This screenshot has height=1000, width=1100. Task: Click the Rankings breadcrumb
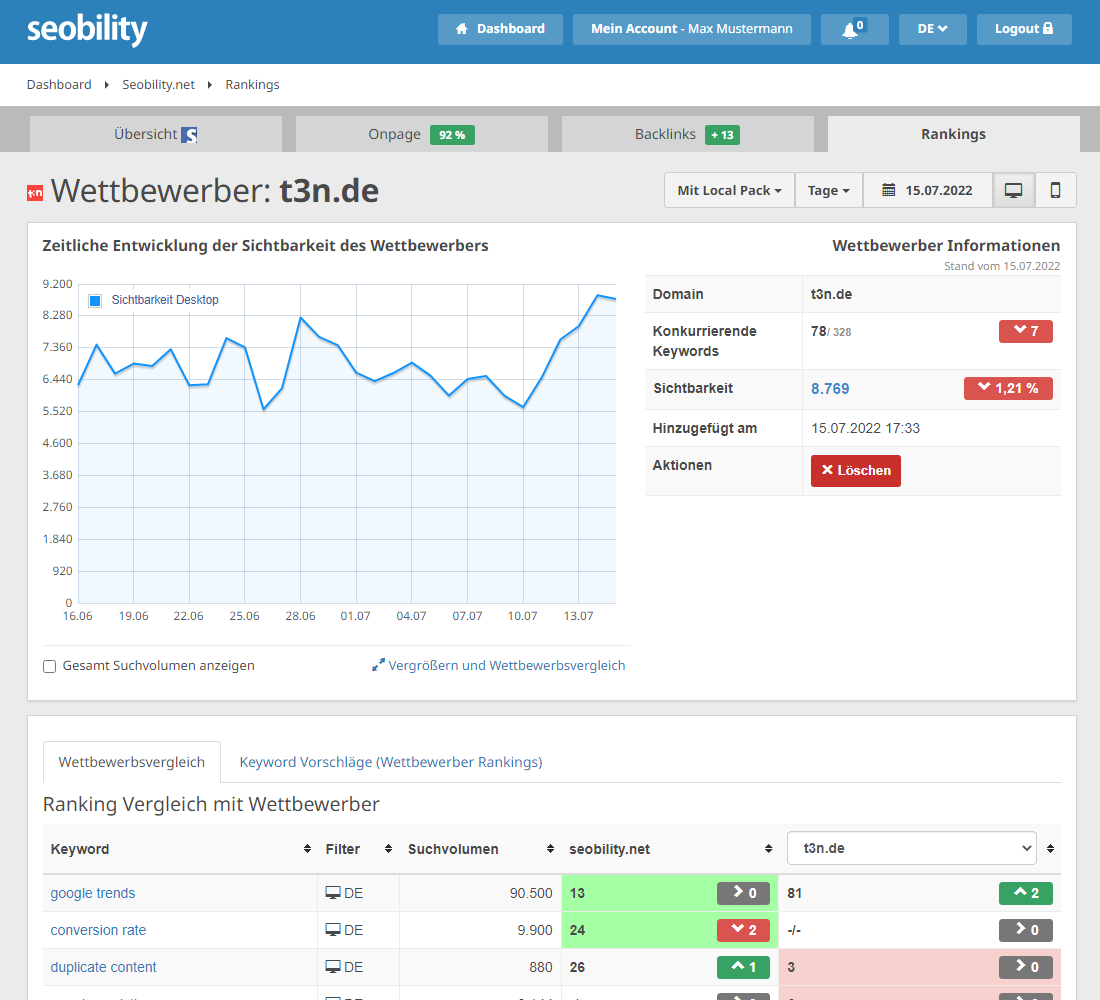pyautogui.click(x=252, y=85)
